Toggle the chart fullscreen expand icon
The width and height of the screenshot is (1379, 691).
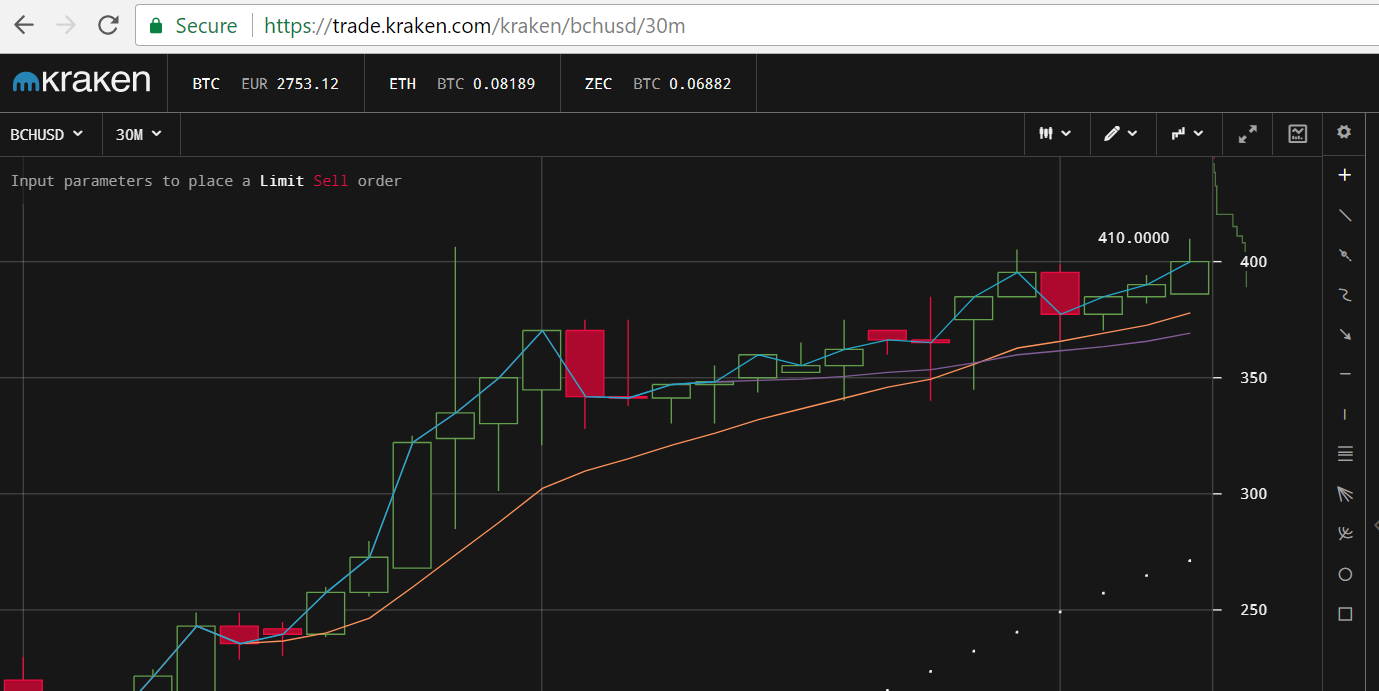pyautogui.click(x=1248, y=134)
